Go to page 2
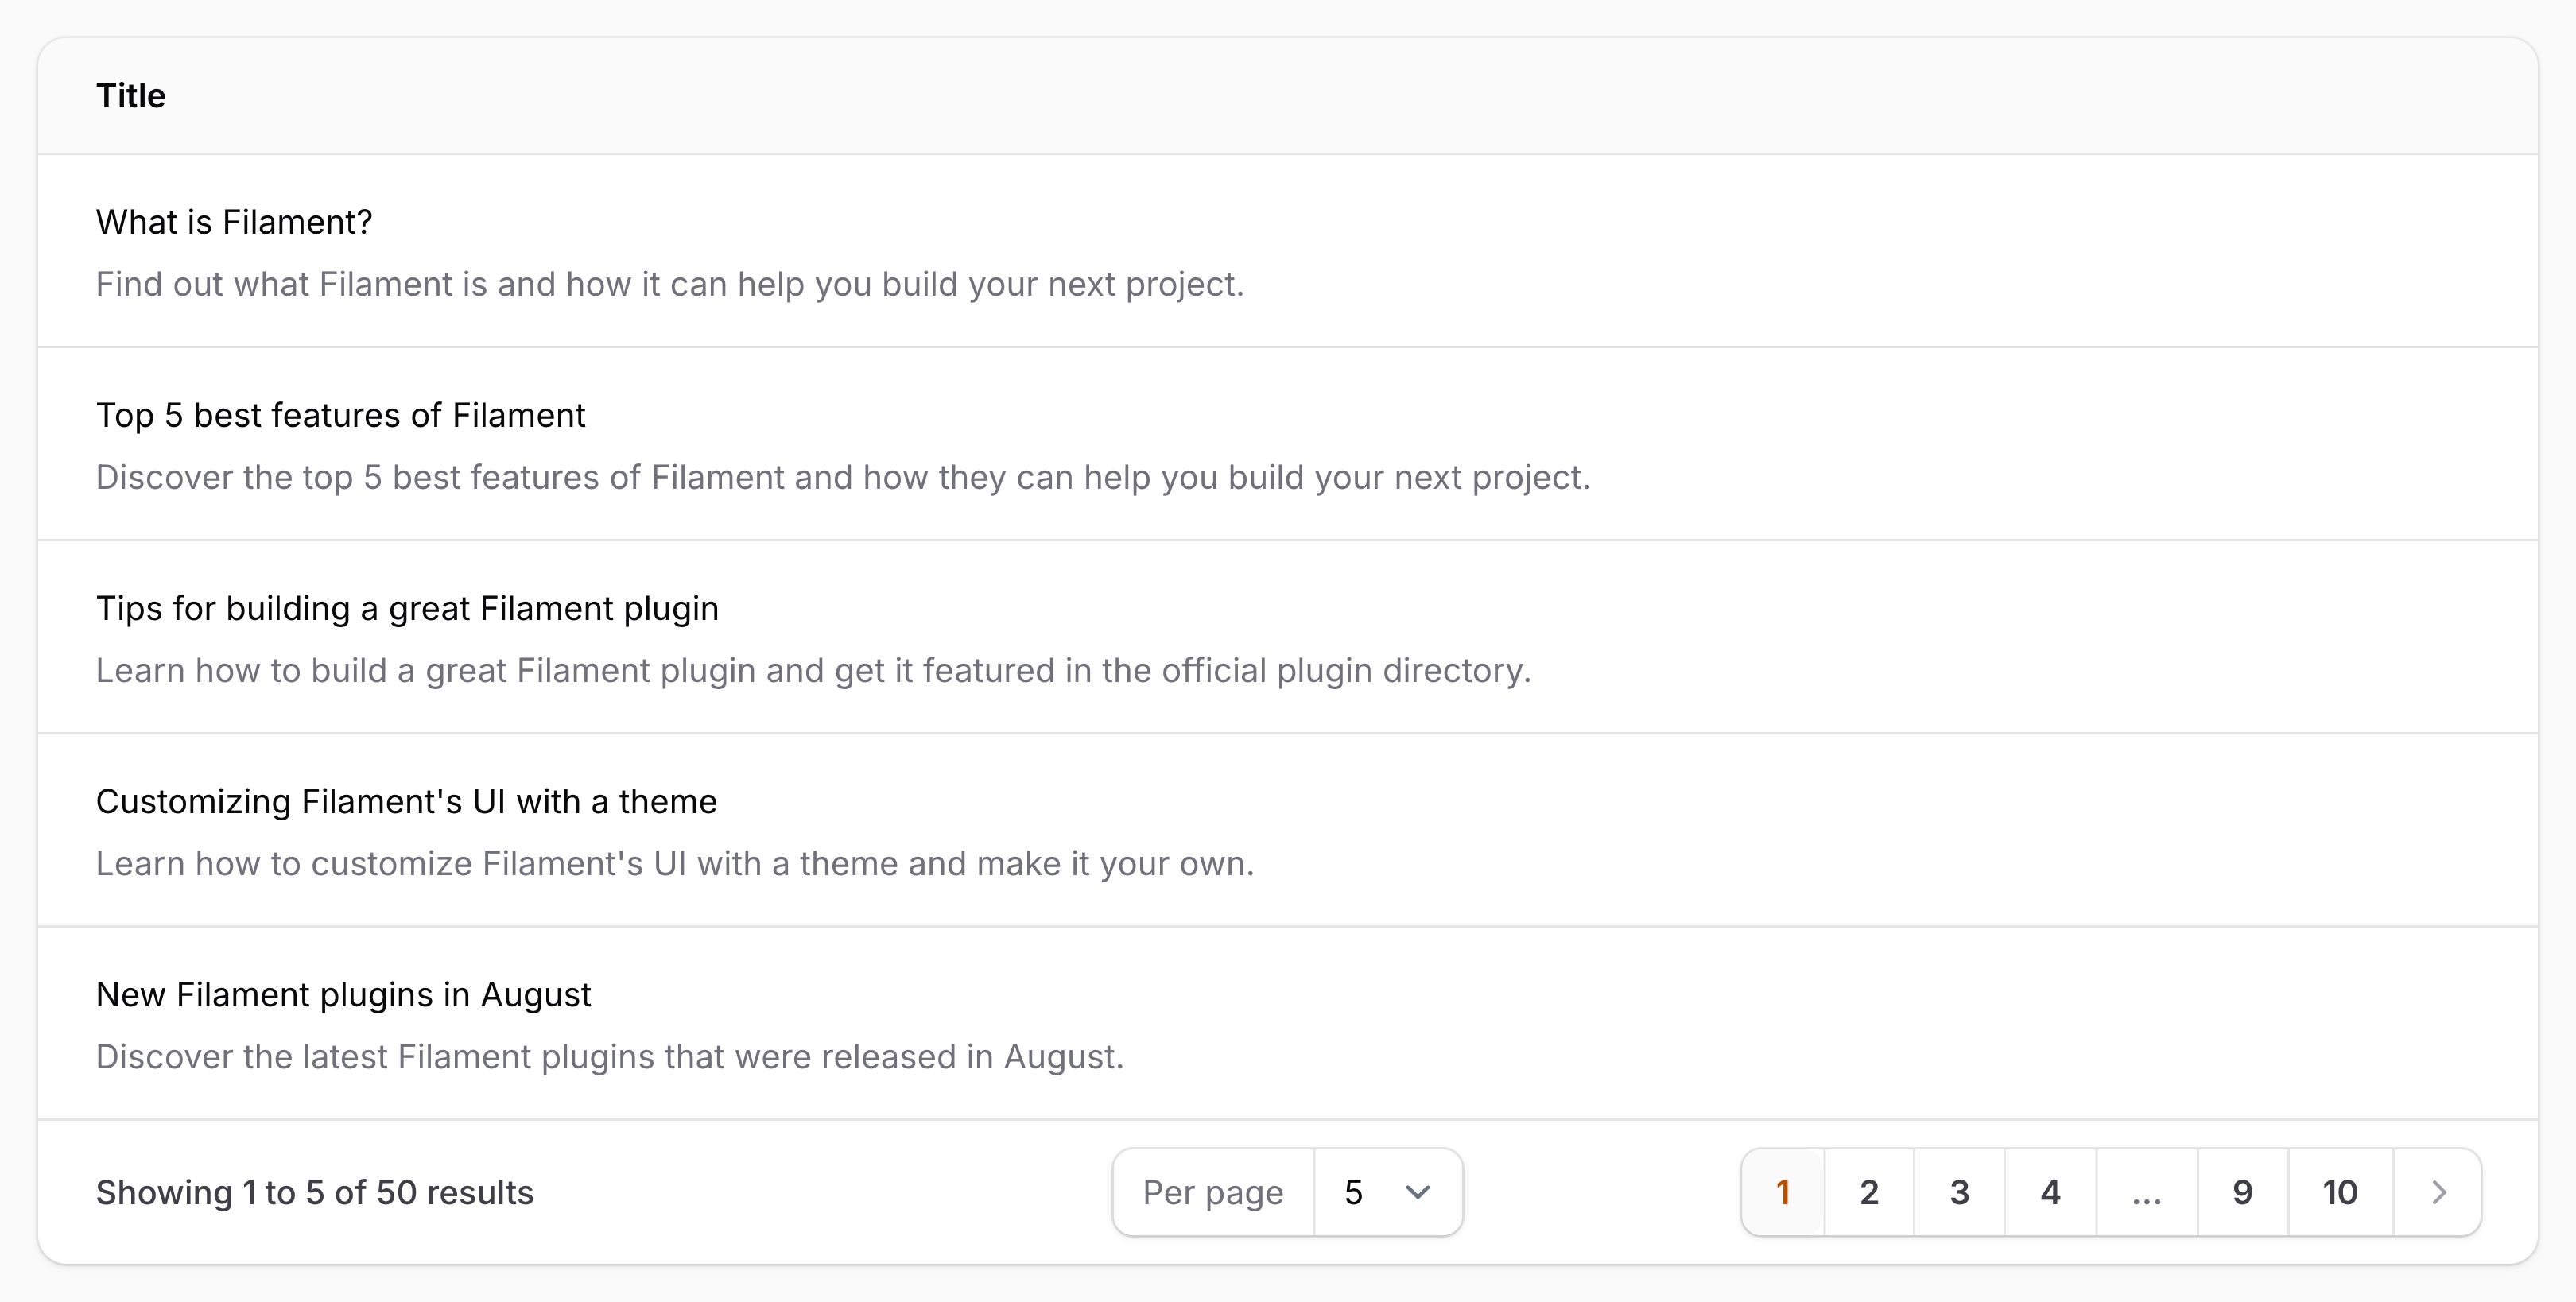Screen dimensions: 2576x1302 pyautogui.click(x=1869, y=1192)
